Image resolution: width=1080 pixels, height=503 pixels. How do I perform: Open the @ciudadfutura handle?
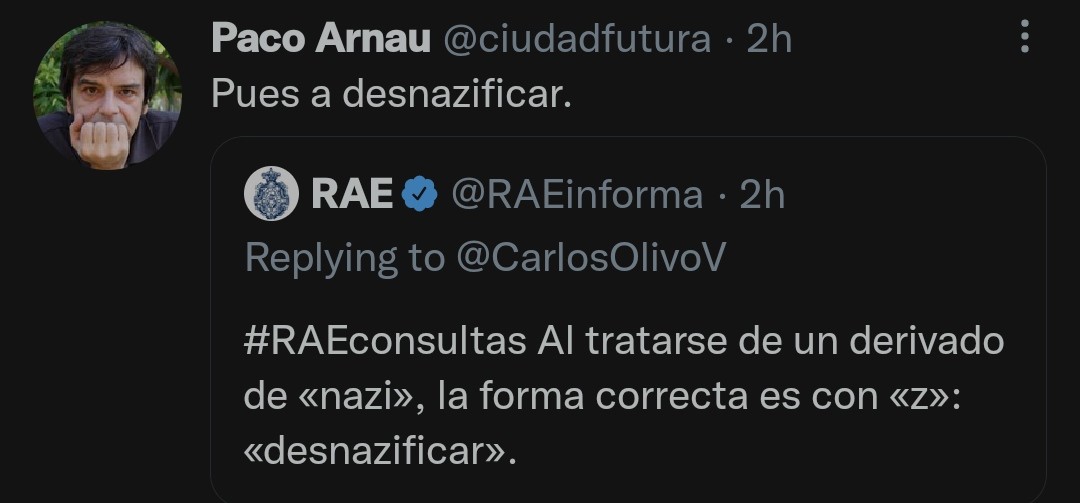click(576, 39)
